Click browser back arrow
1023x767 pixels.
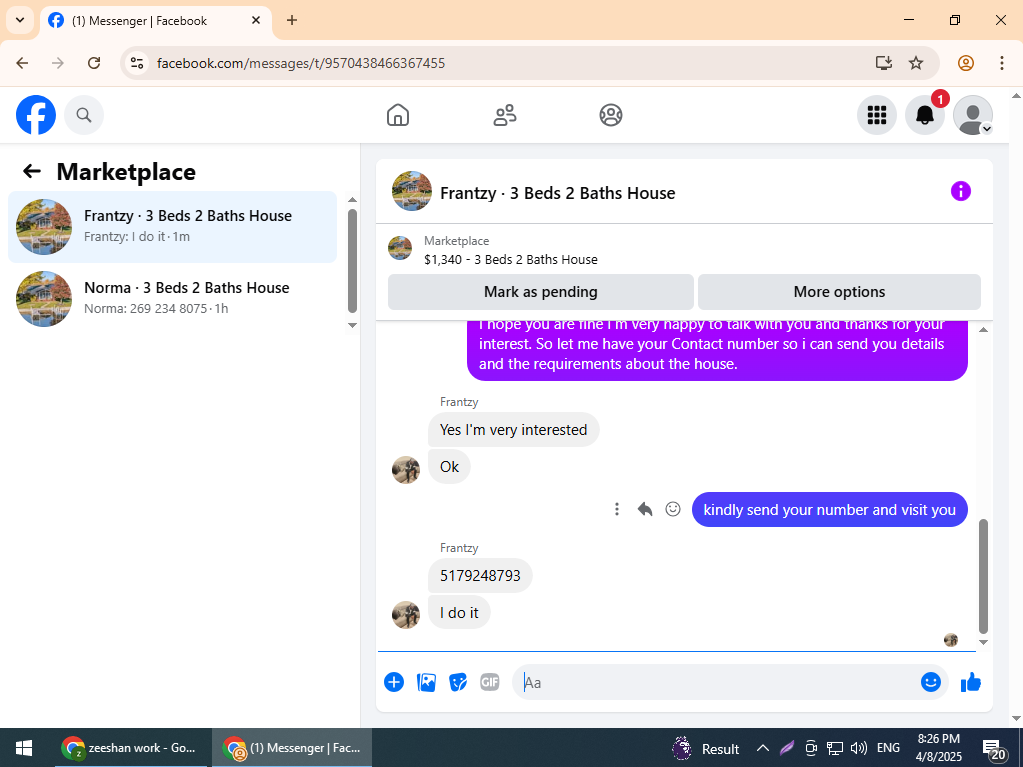[x=22, y=63]
